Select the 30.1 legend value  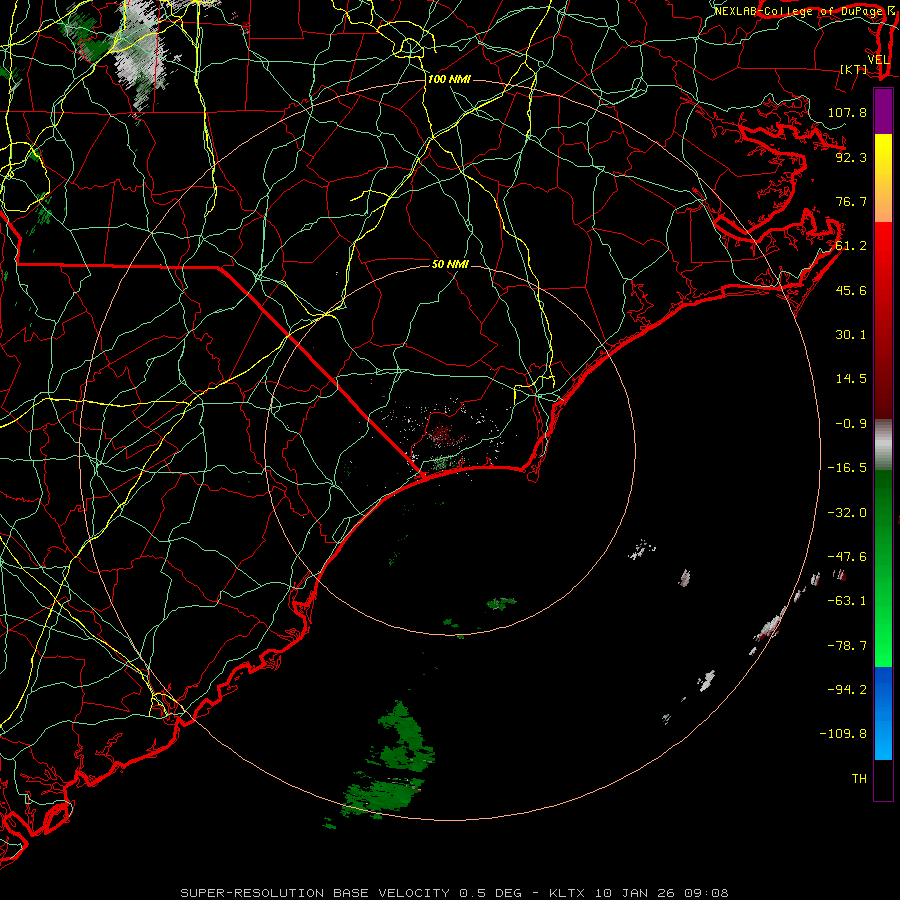point(851,335)
